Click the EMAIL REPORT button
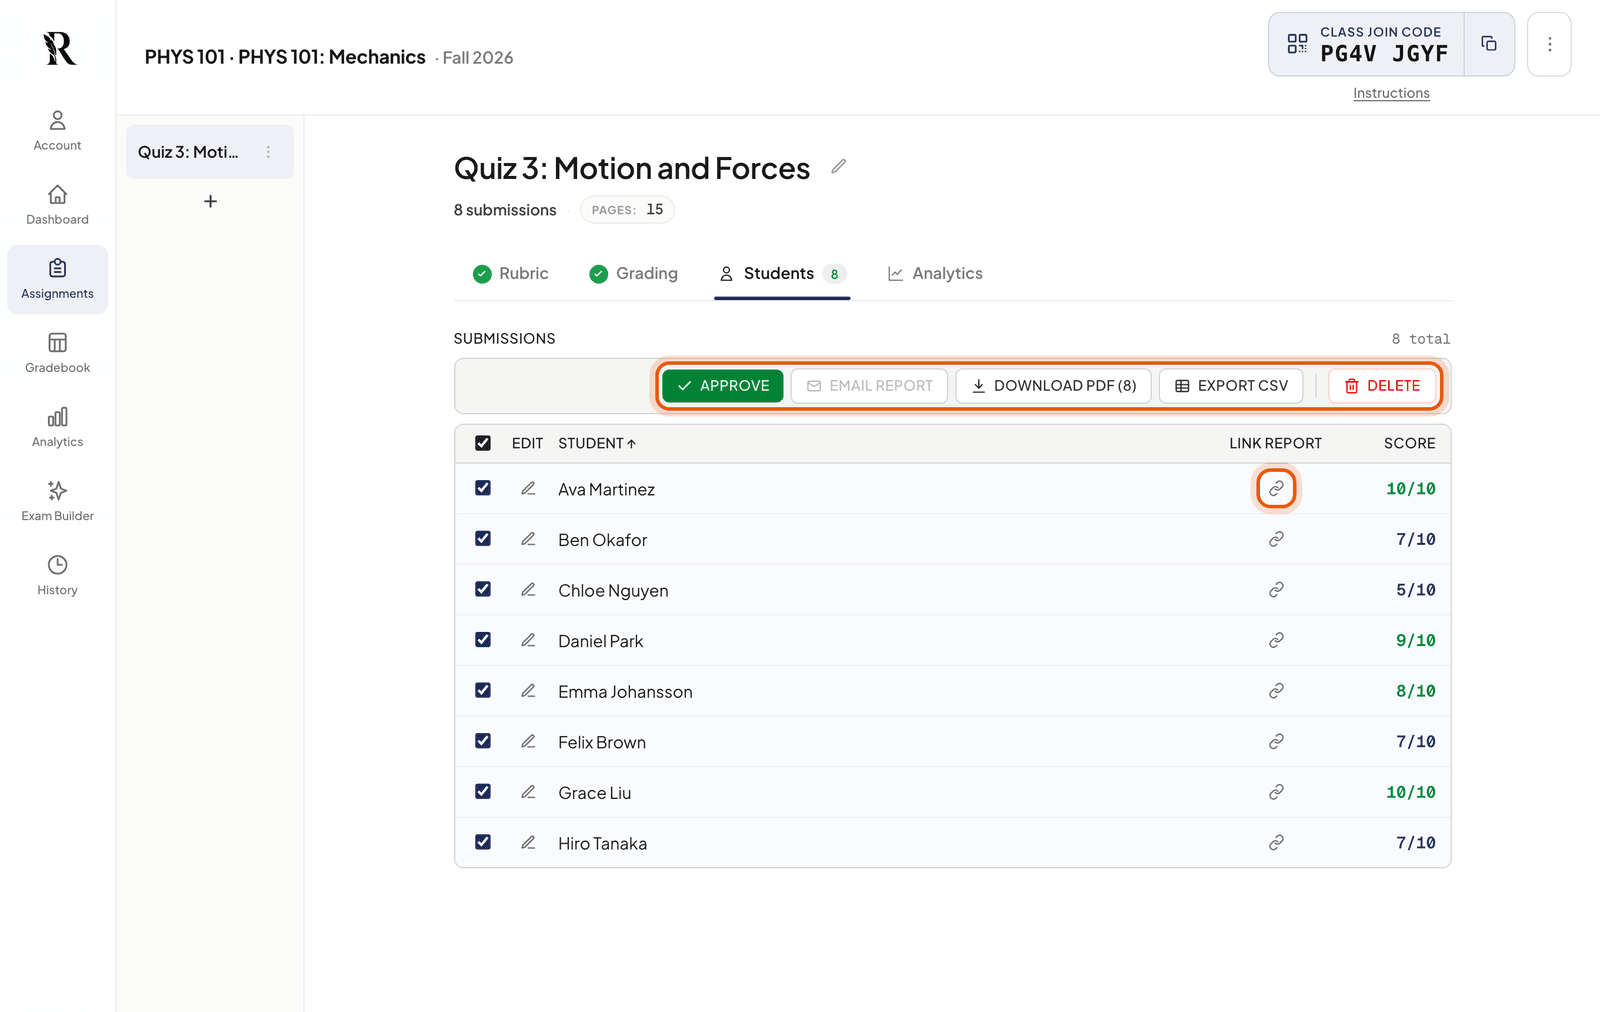The width and height of the screenshot is (1600, 1012). [x=869, y=386]
